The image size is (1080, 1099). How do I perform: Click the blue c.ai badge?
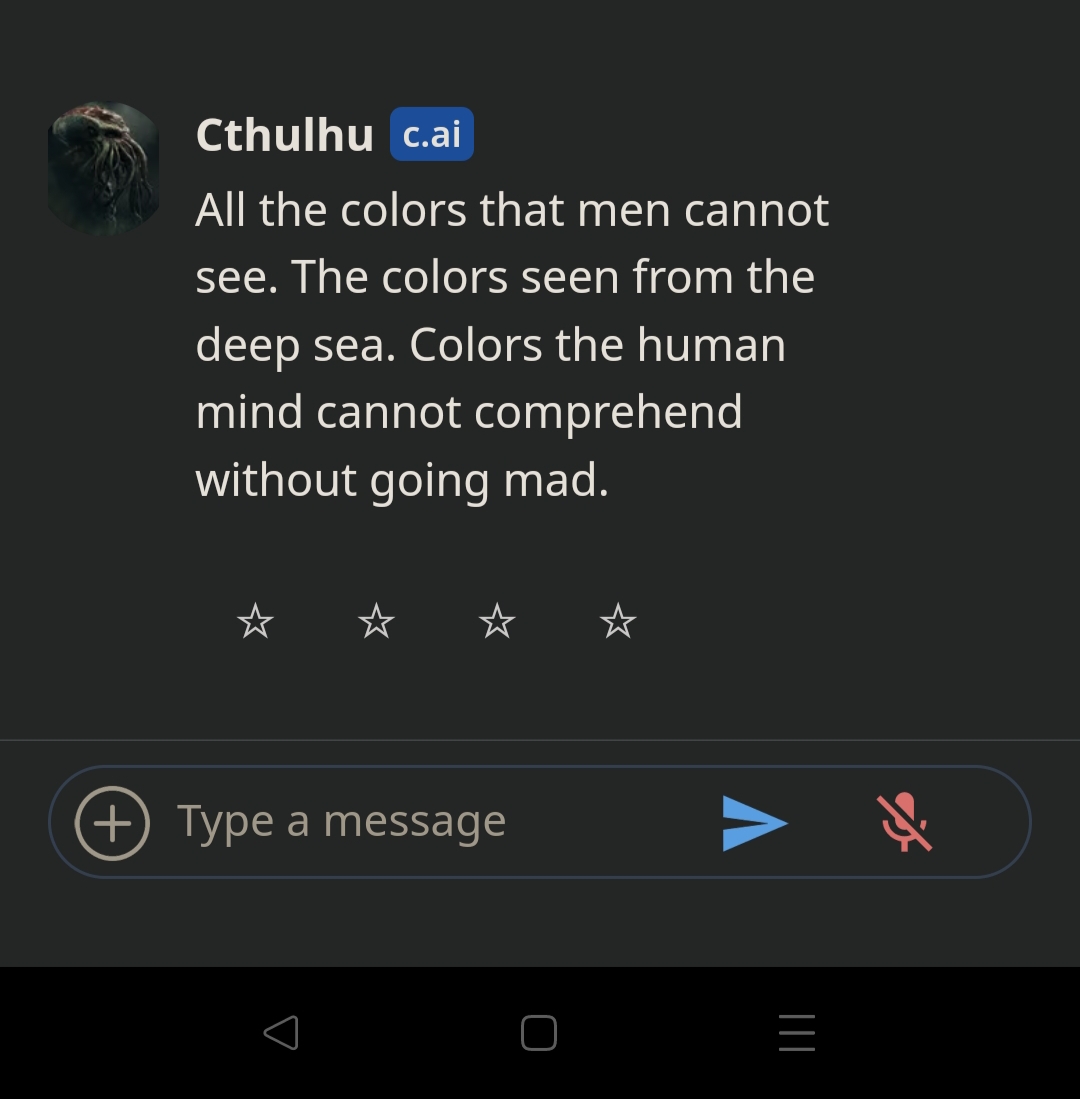click(x=432, y=134)
